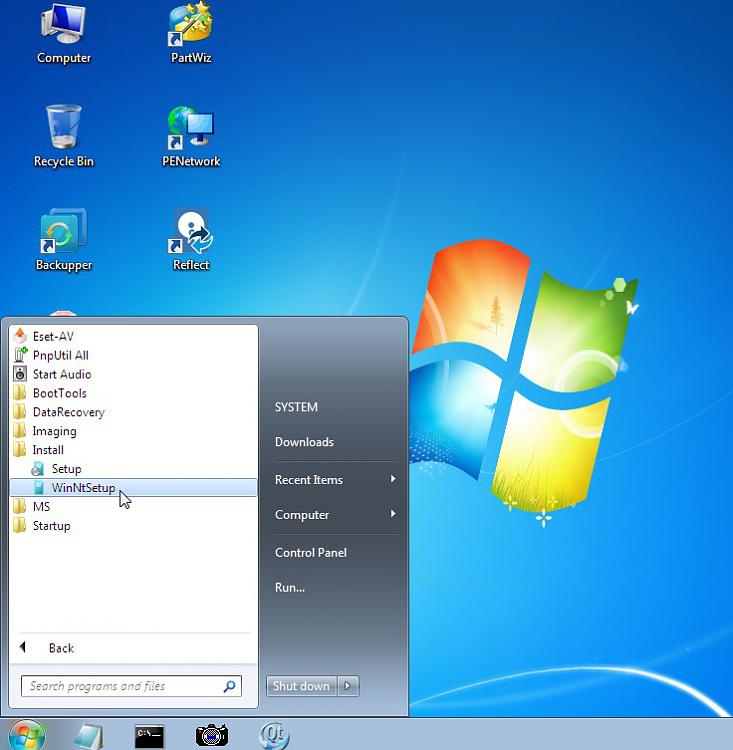733x750 pixels.
Task: Open the DataRecovery folder
Action: pos(133,412)
